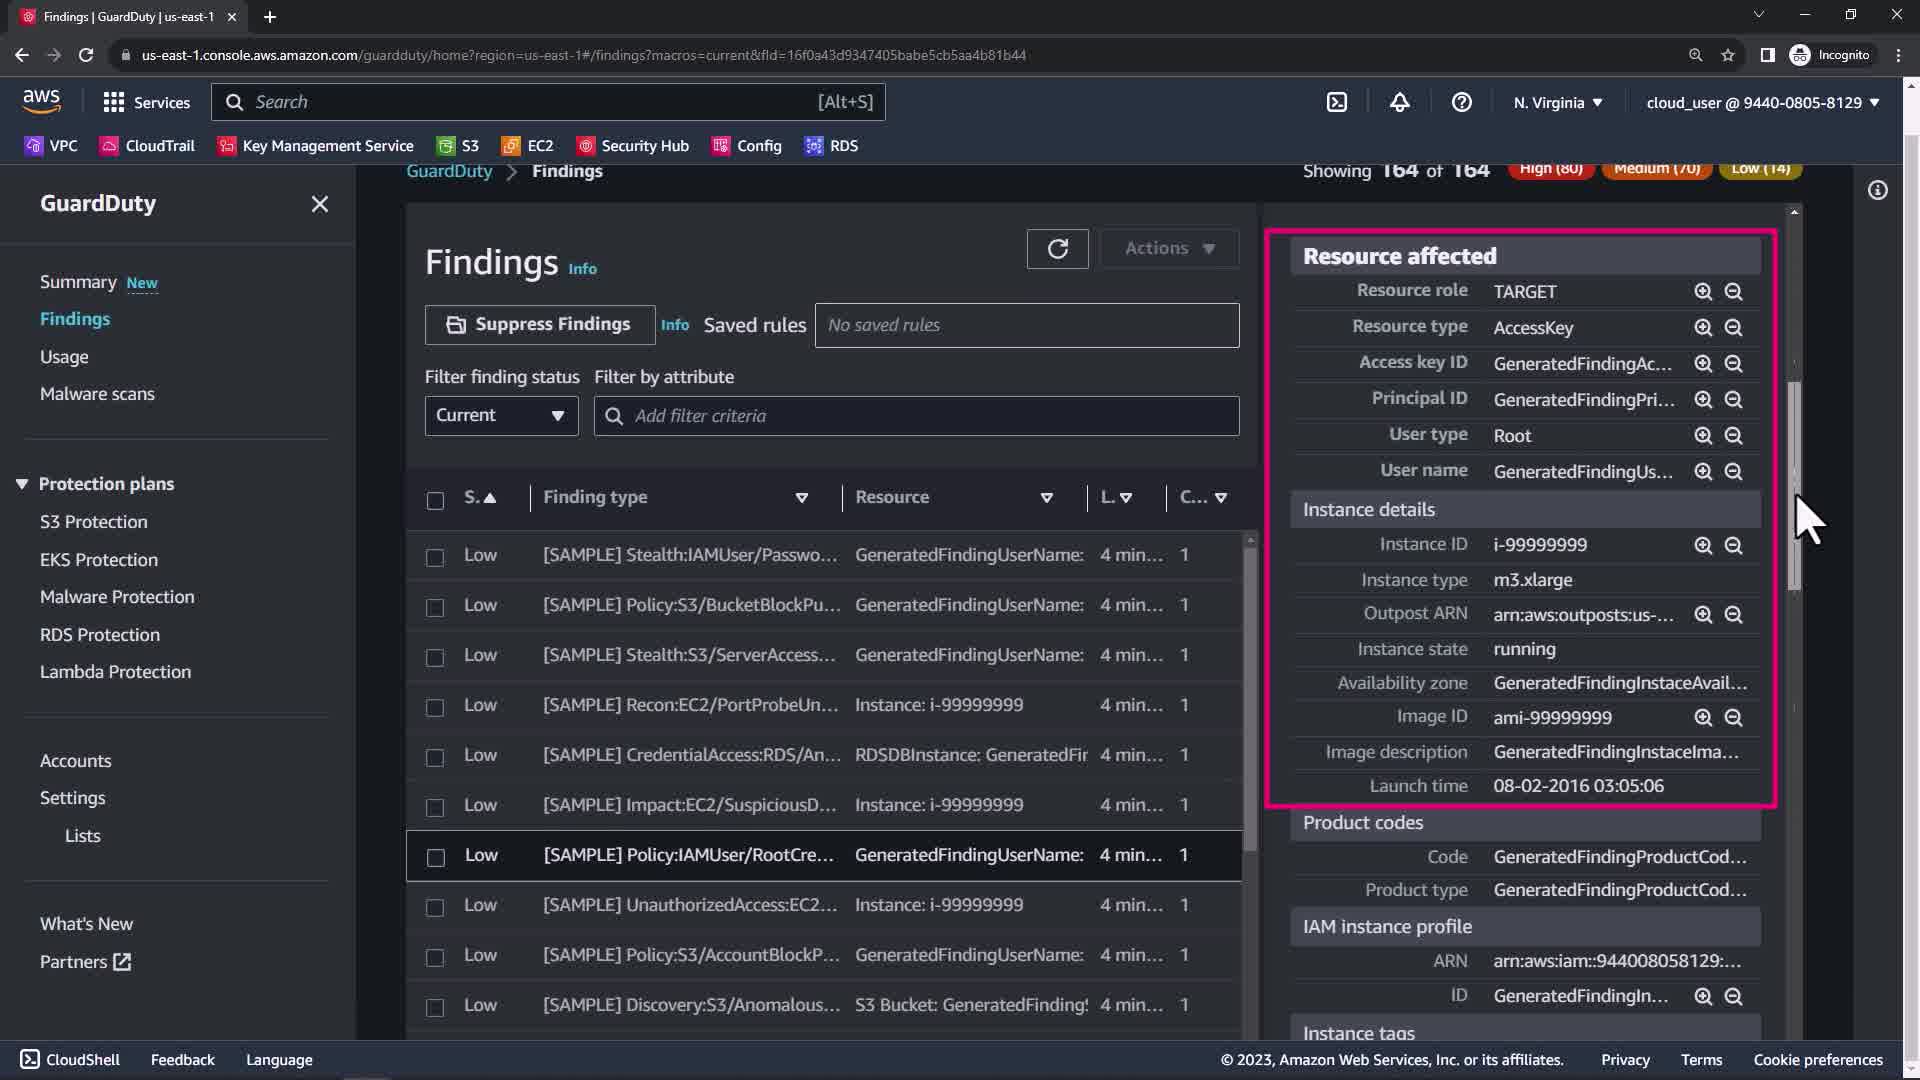Viewport: 1920px width, 1080px height.
Task: Click the Add filter criteria field
Action: (x=915, y=416)
